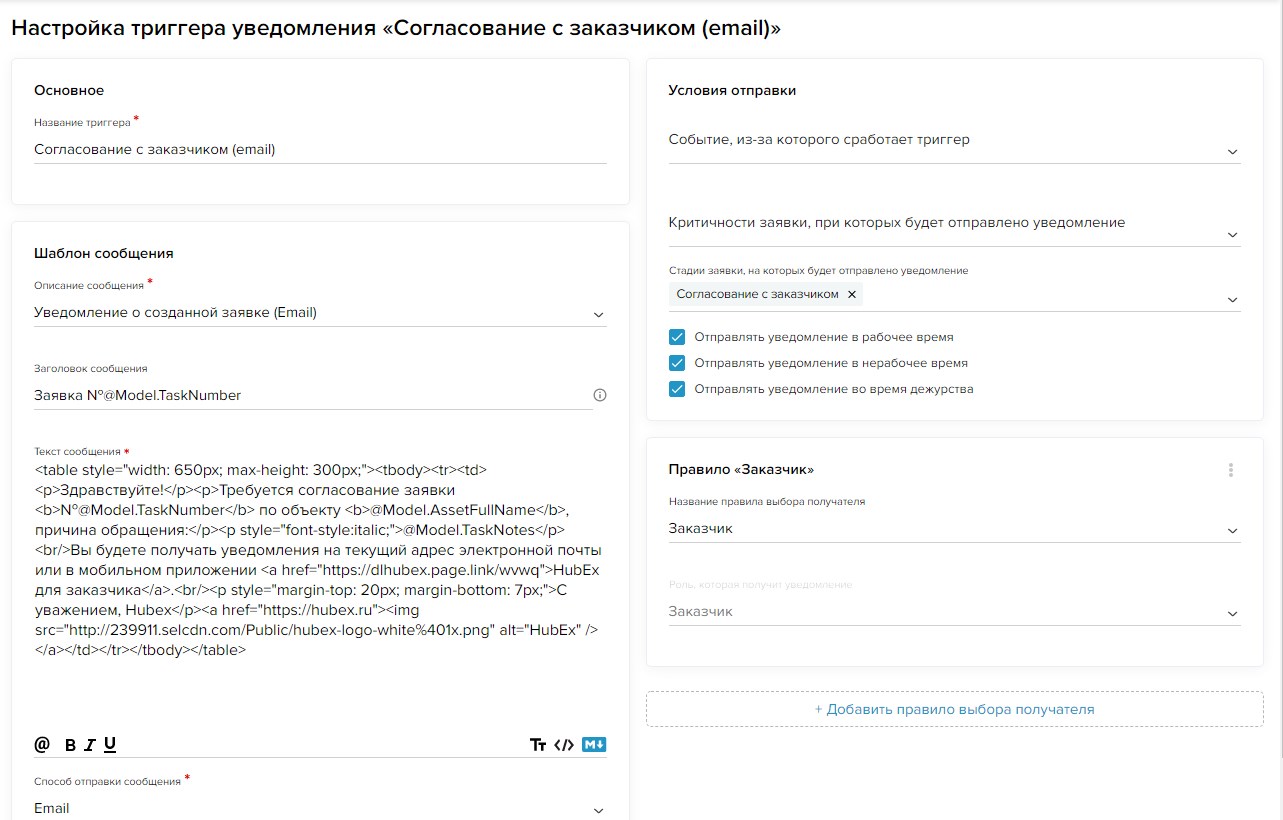Toggle «Отправлять уведомление в нерабочее время» checkbox
Image resolution: width=1283 pixels, height=820 pixels.
tap(677, 363)
